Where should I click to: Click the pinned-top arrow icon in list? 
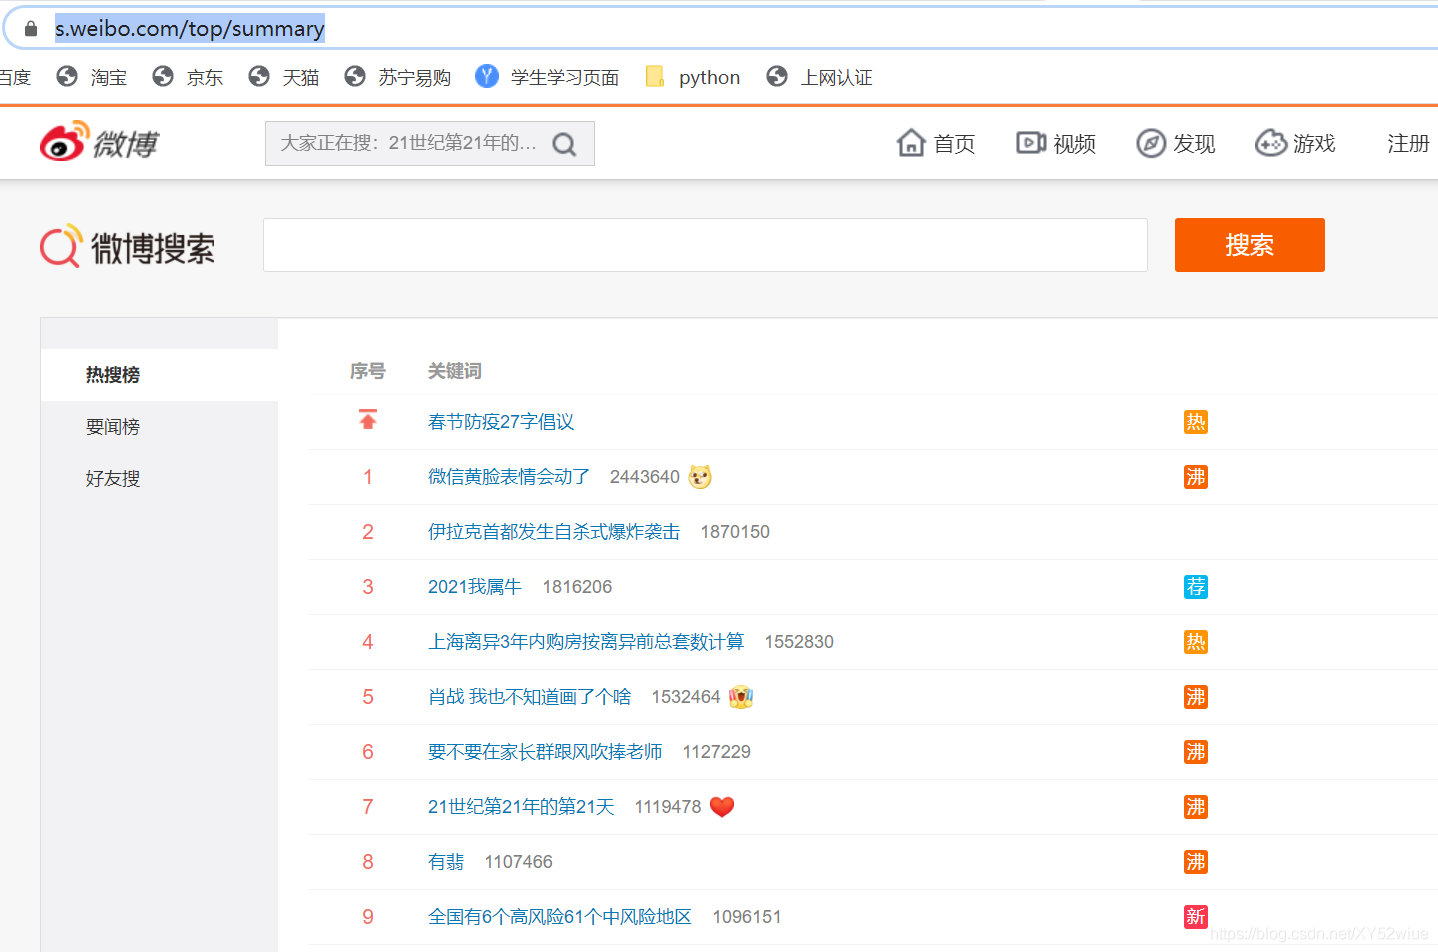tap(368, 419)
